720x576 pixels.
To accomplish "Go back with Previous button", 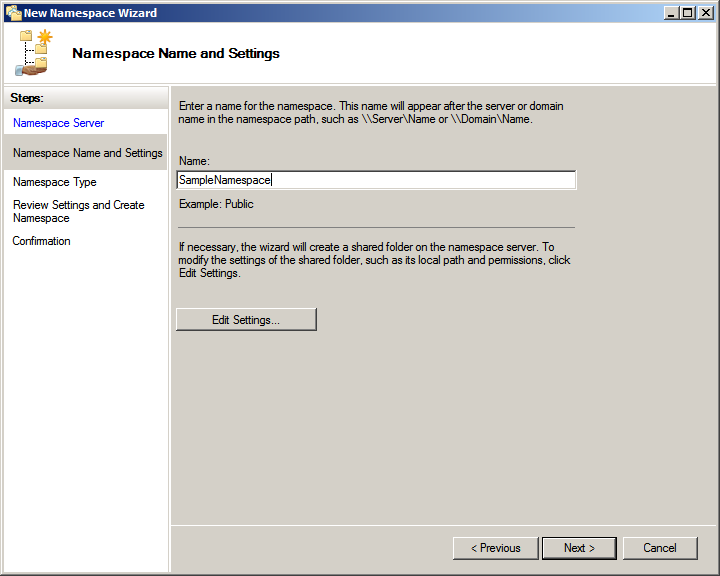I will 495,548.
